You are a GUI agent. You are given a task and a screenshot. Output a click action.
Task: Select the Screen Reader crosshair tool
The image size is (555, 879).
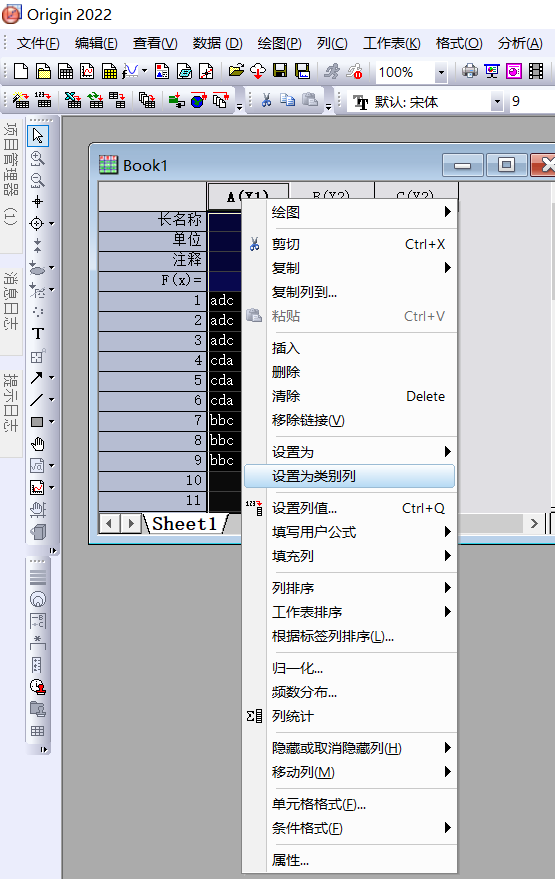click(x=38, y=202)
